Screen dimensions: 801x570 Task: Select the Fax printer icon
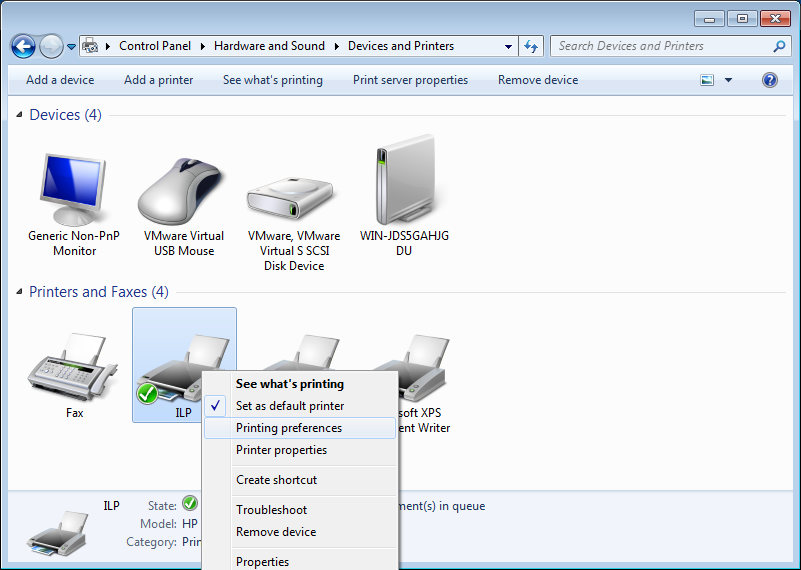75,370
